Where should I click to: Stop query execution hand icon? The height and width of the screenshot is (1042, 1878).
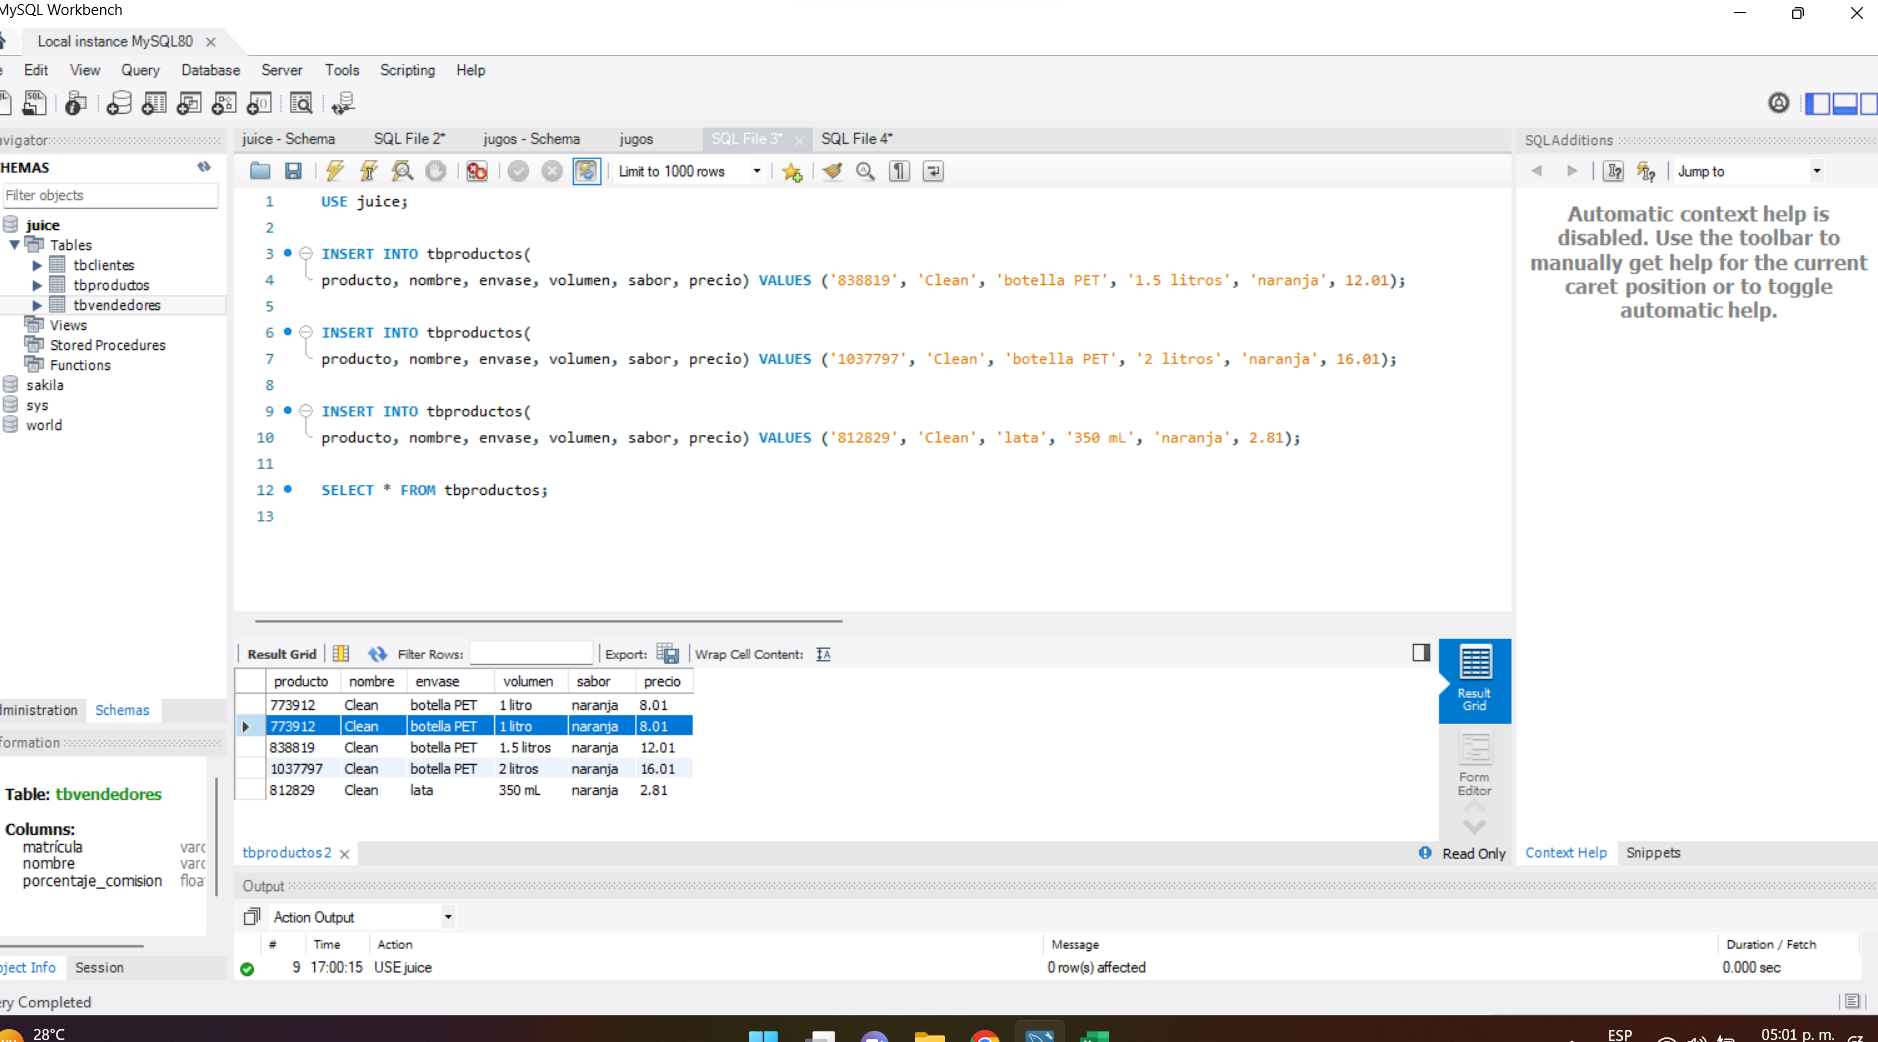pos(436,171)
